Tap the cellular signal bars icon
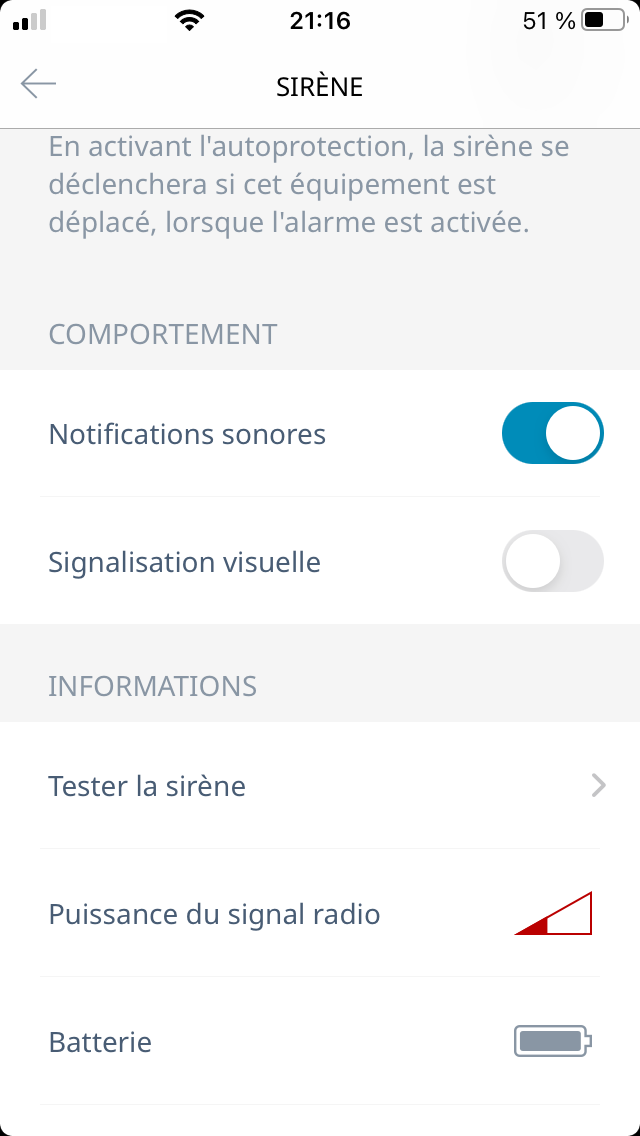The height and width of the screenshot is (1136, 640). (x=30, y=21)
